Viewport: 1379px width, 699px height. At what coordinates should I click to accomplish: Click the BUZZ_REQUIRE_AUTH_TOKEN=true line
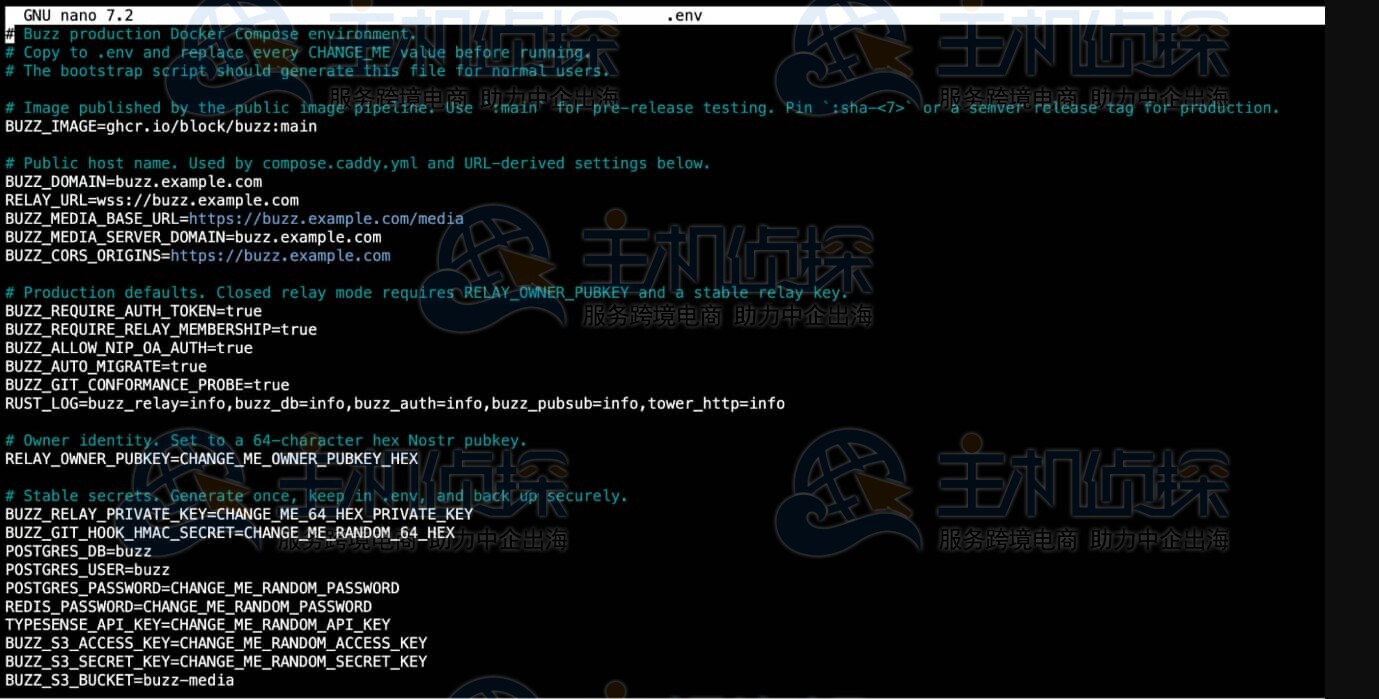coord(134,311)
